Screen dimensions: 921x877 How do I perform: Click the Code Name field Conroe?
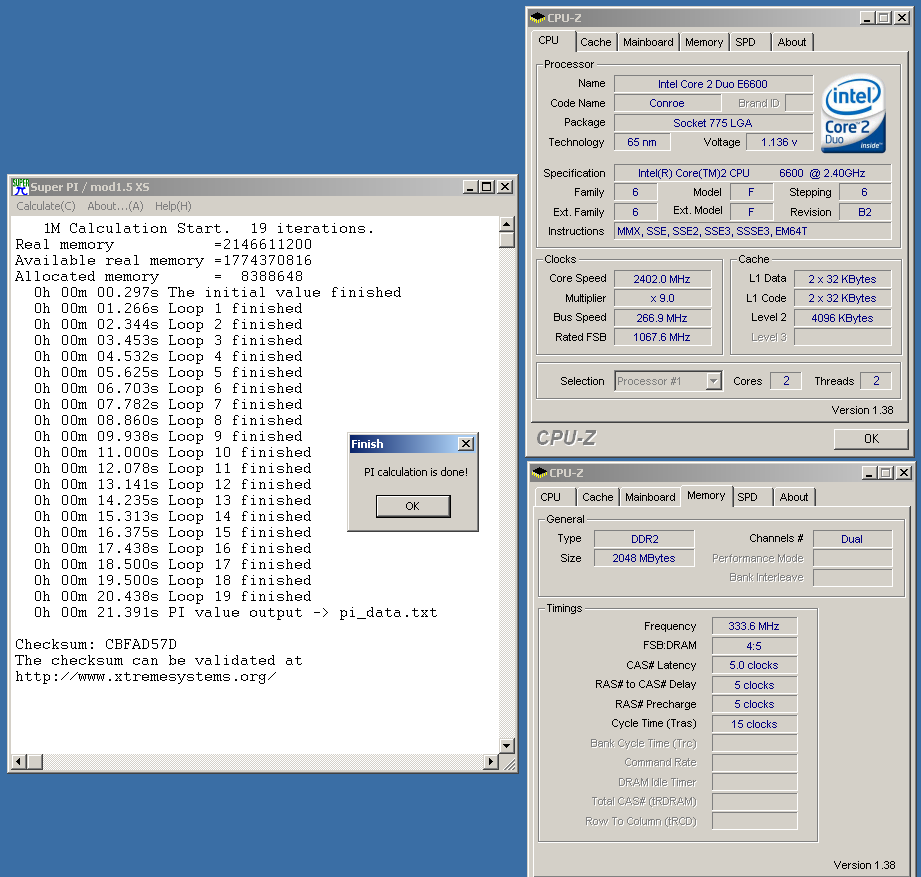tap(667, 103)
